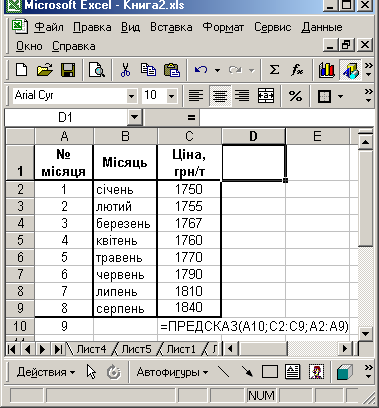
Task: Click the Edit Formula equals button
Action: point(191,117)
